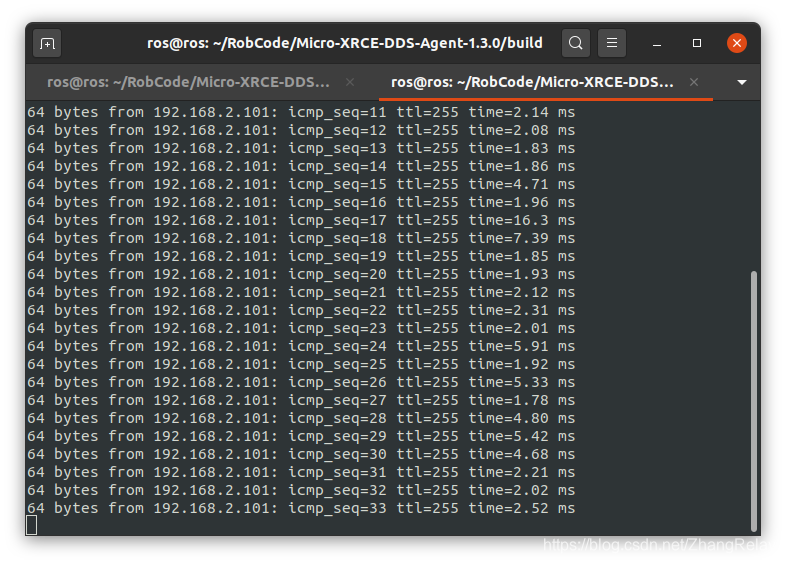Viewport: 786px width, 564px height.
Task: Open the hamburger menu
Action: point(612,43)
